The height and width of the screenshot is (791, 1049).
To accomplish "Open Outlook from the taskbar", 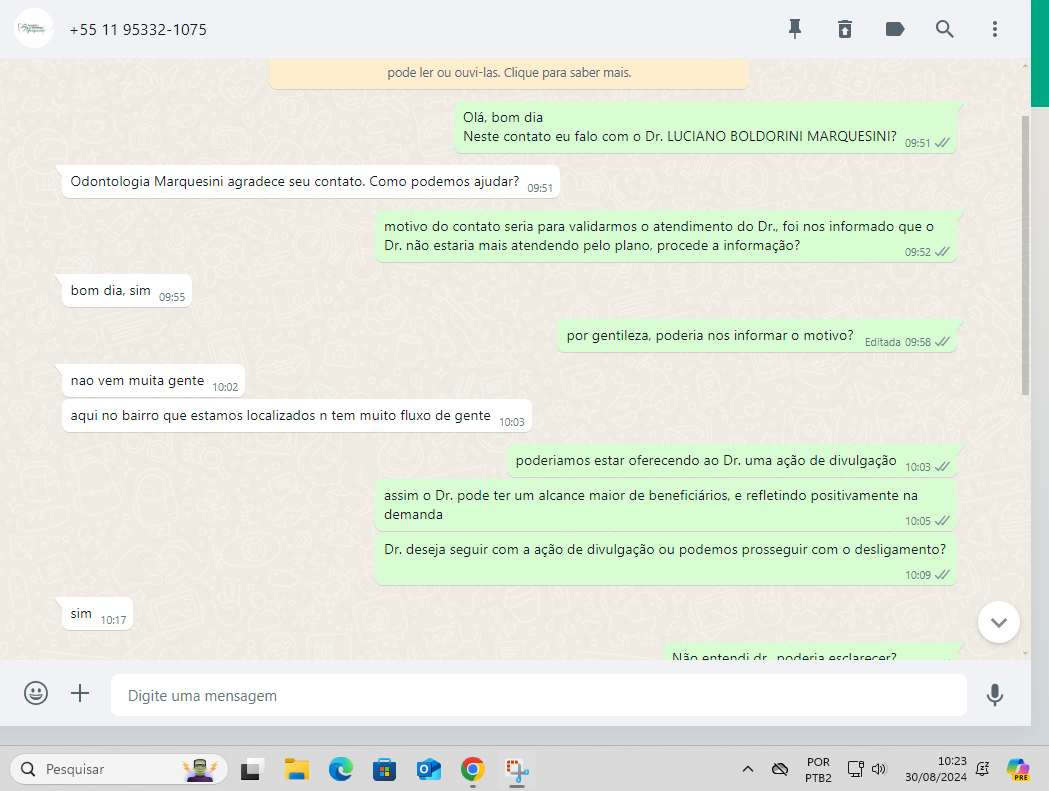I will click(x=429, y=769).
